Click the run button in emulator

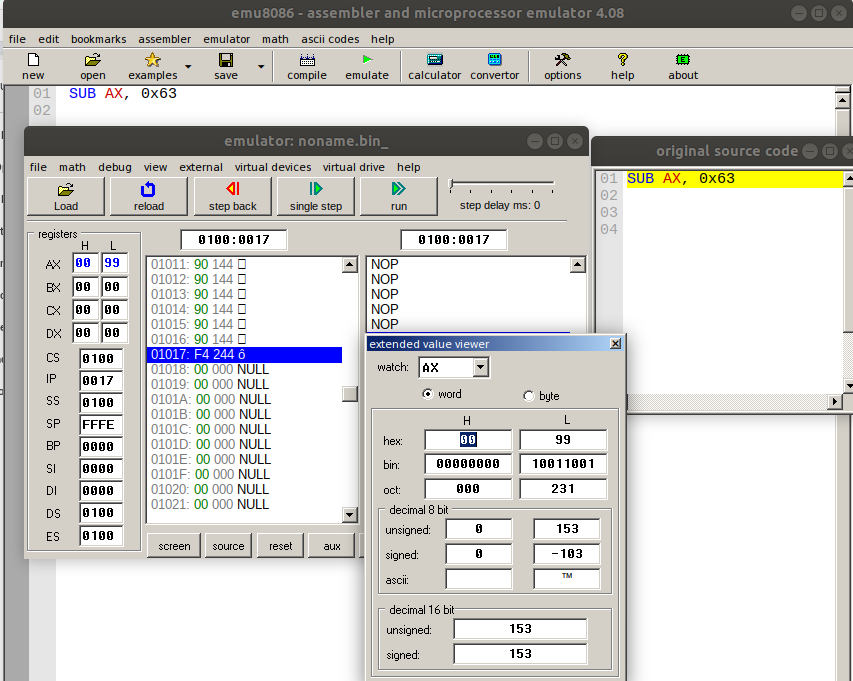[398, 196]
